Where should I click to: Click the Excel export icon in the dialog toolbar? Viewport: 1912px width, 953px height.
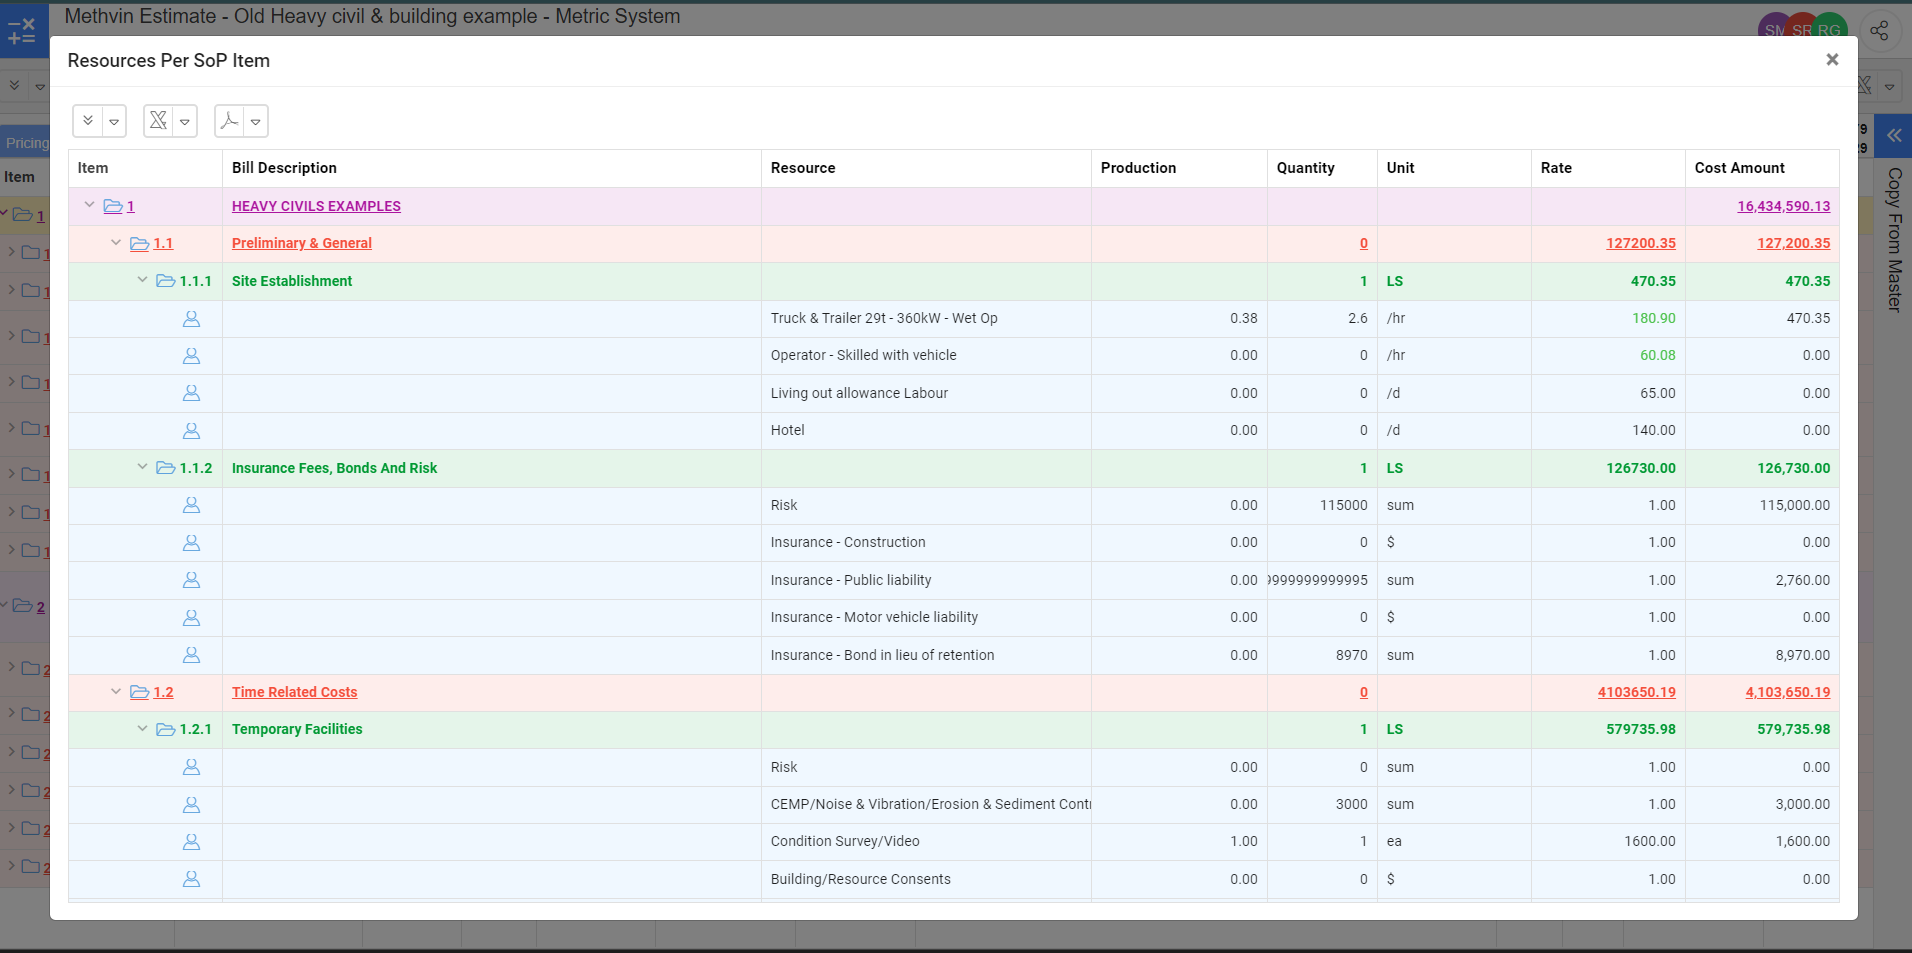pyautogui.click(x=158, y=121)
